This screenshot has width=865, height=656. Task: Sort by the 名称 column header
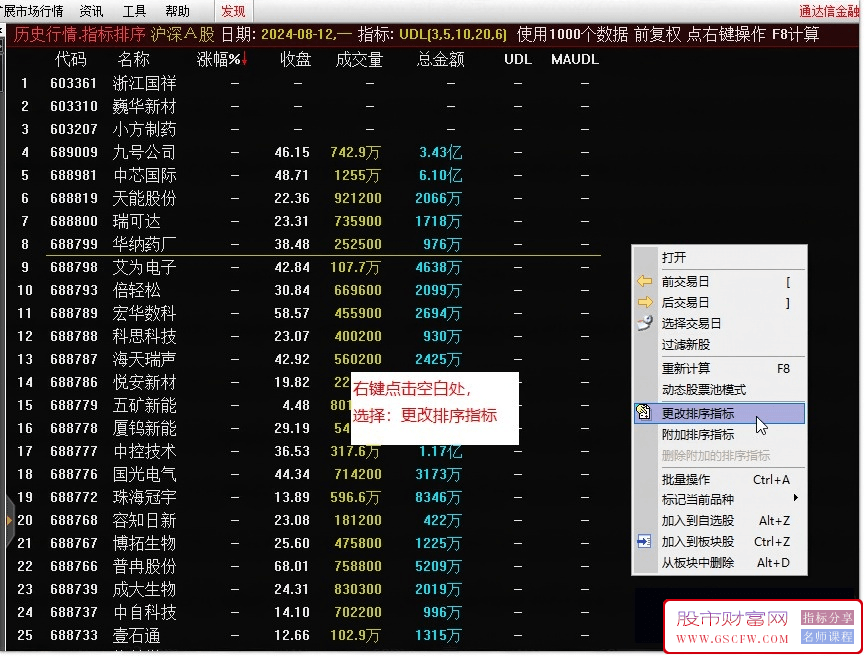(134, 59)
